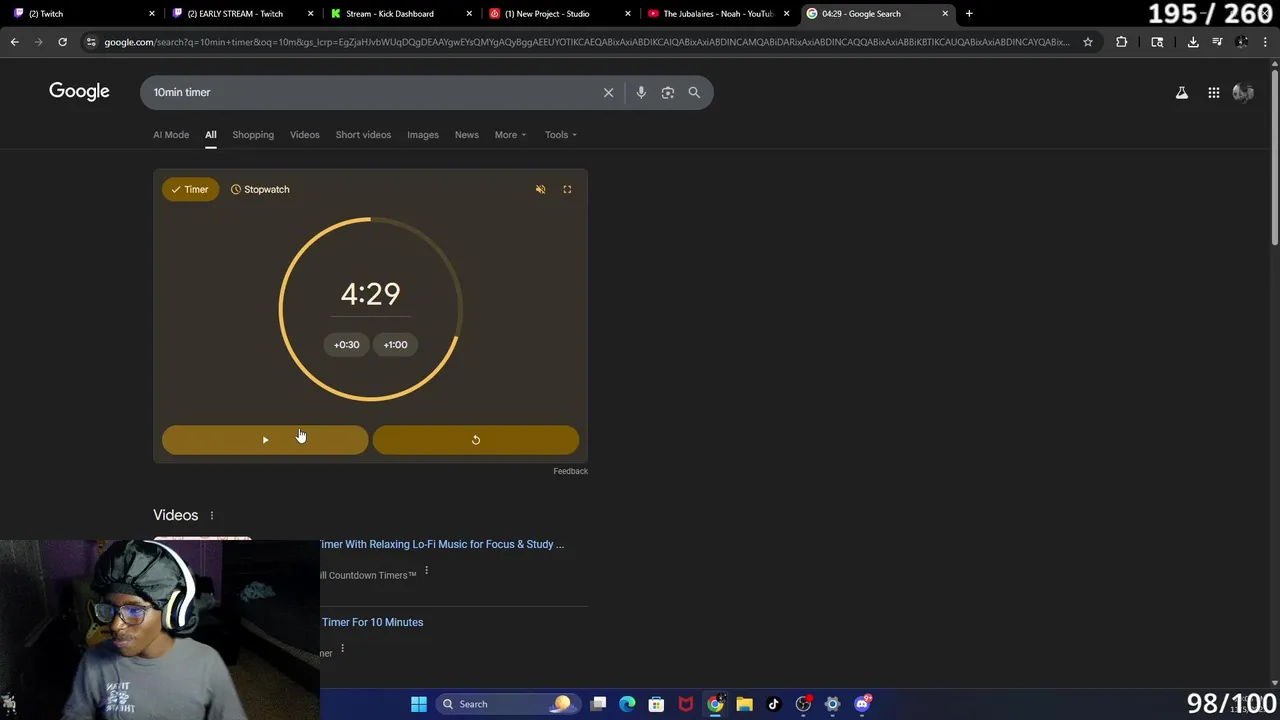Image resolution: width=1280 pixels, height=720 pixels.
Task: Submit search with magnifier icon
Action: click(694, 92)
